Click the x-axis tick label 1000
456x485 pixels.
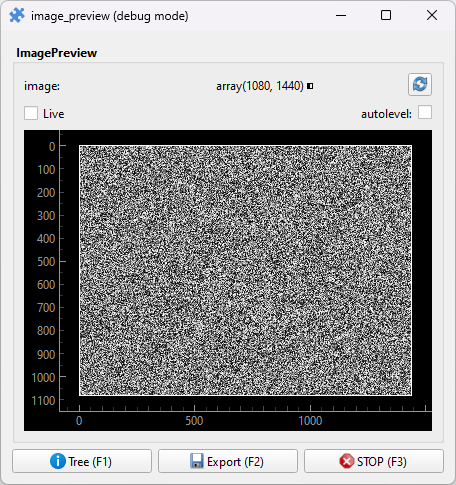(x=310, y=421)
